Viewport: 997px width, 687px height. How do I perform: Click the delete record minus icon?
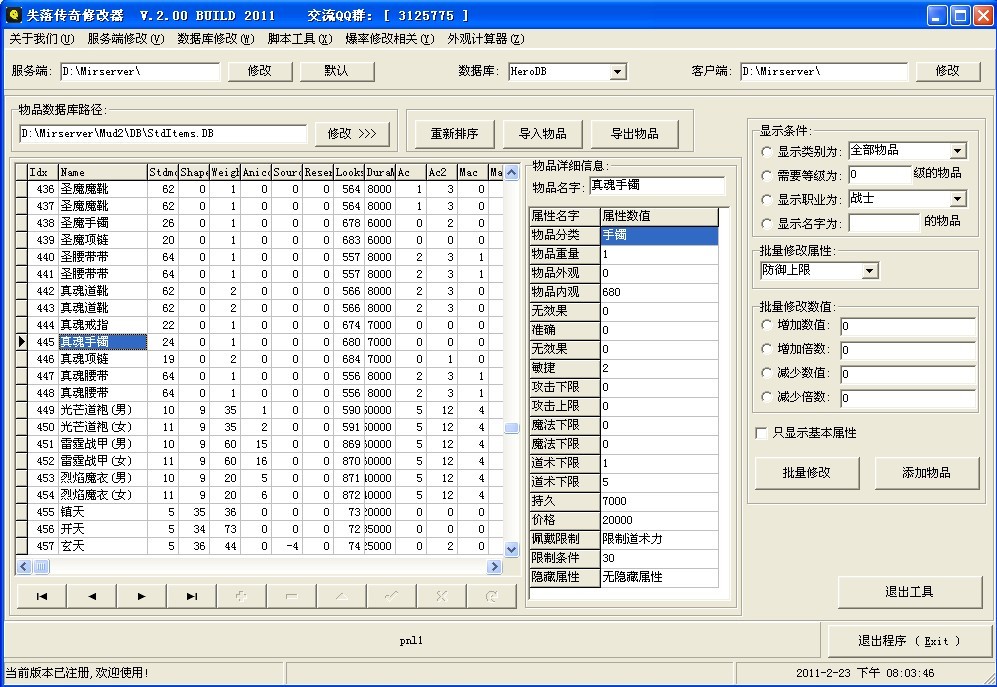click(x=291, y=596)
